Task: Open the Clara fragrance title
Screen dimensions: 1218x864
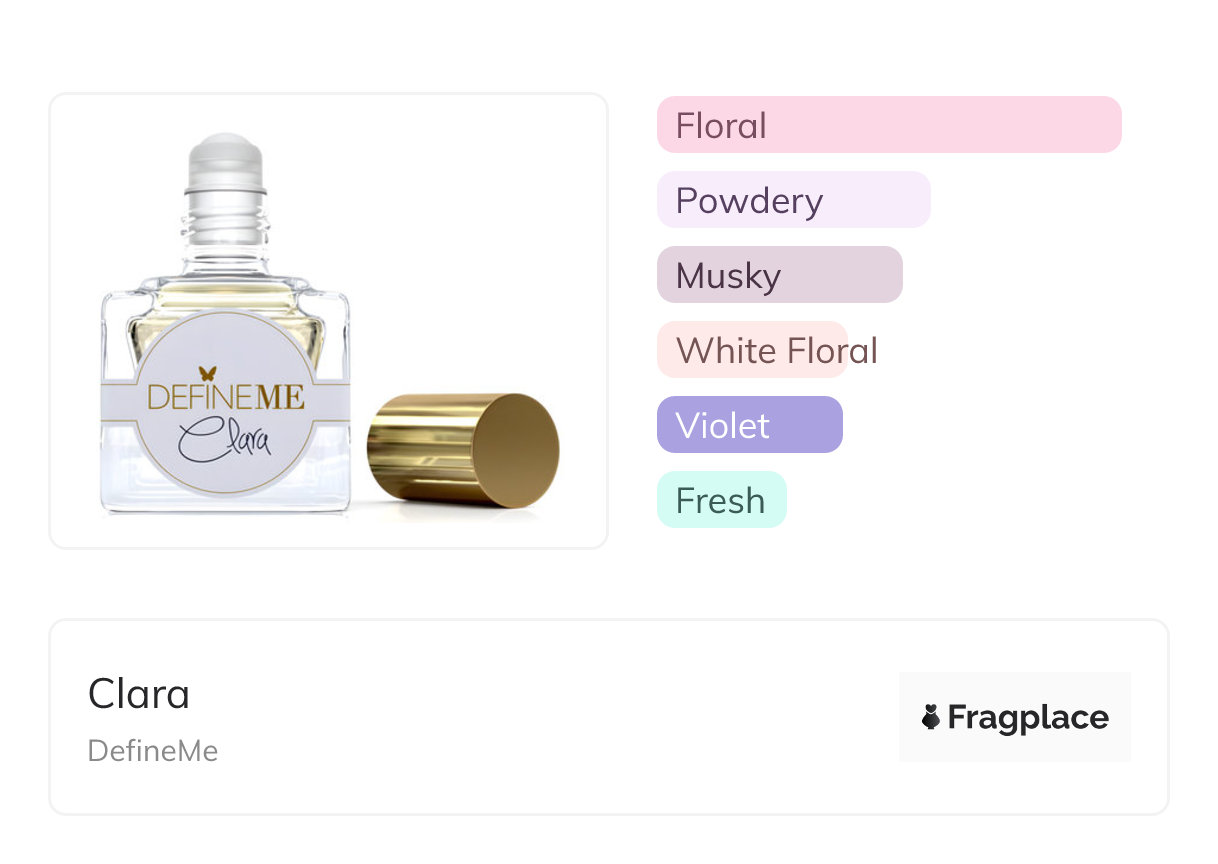Action: point(139,694)
